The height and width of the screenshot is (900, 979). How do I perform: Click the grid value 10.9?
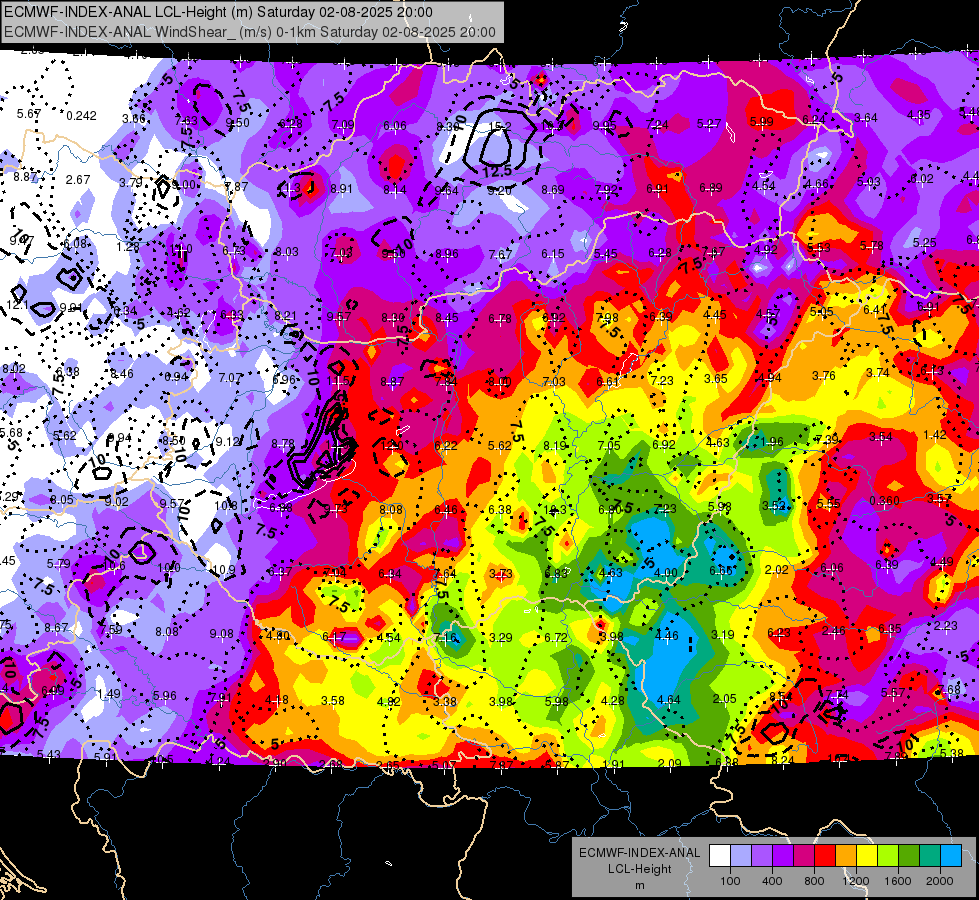pyautogui.click(x=224, y=570)
